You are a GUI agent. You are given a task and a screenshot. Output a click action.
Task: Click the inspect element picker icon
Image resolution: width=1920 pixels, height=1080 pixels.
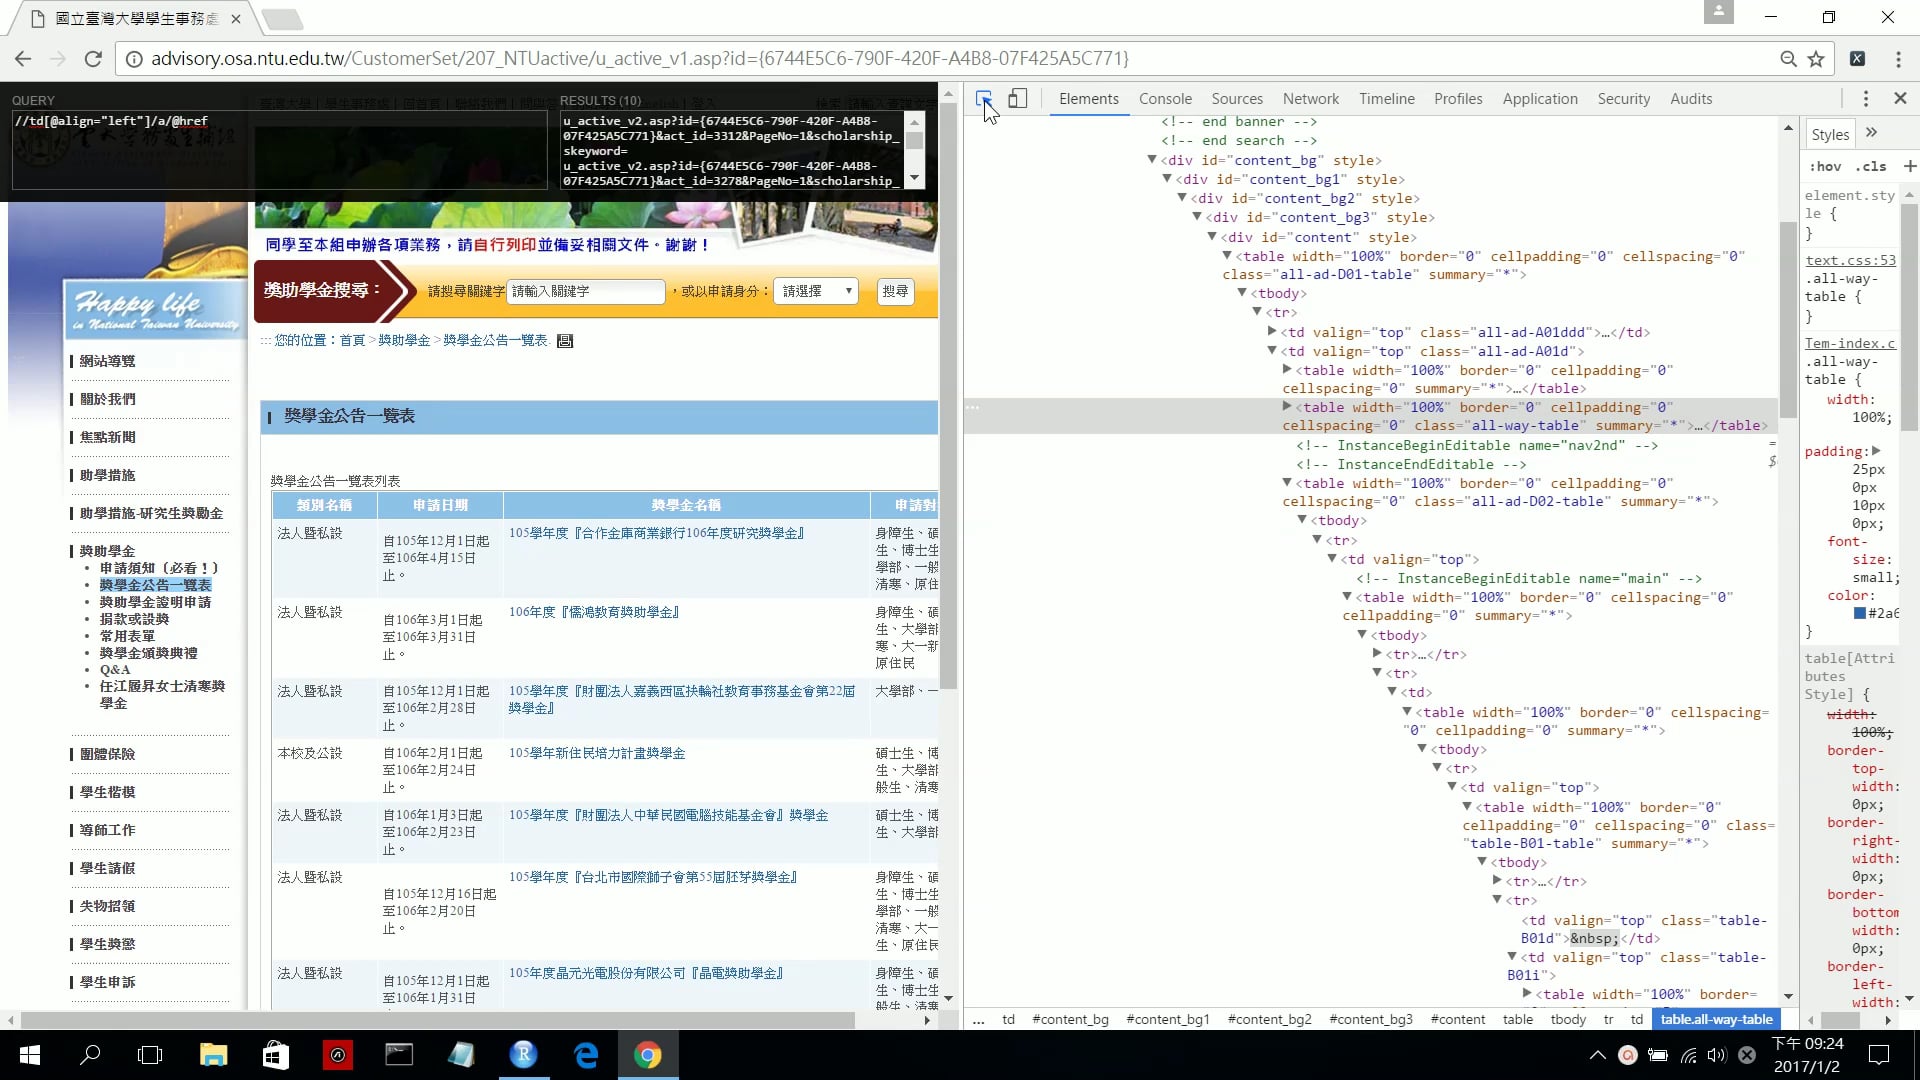click(984, 98)
